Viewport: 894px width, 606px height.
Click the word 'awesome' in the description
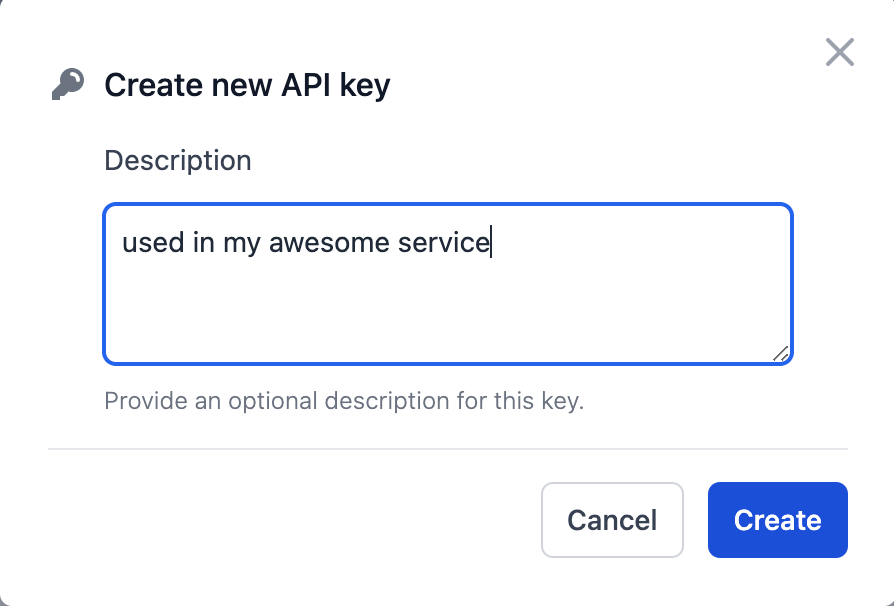pyautogui.click(x=329, y=242)
